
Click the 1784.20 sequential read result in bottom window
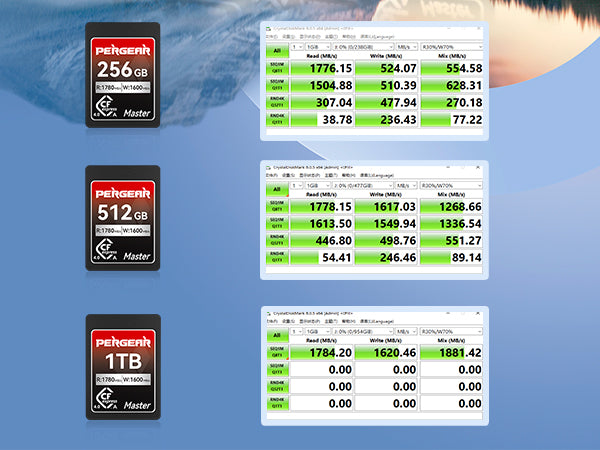[x=322, y=352]
